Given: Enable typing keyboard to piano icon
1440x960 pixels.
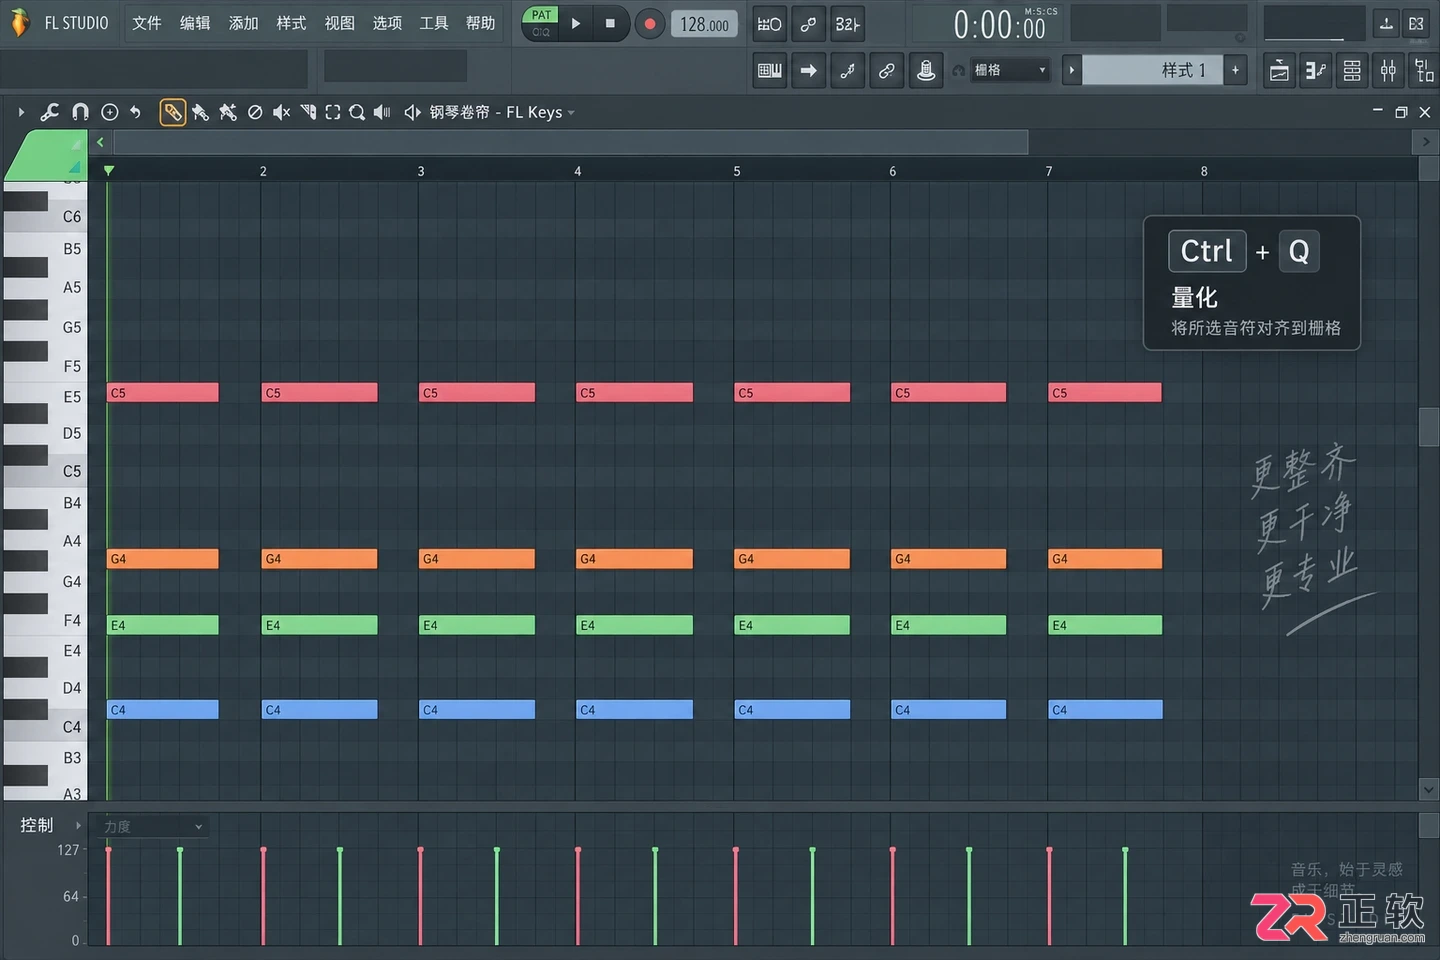Looking at the screenshot, I should (770, 70).
